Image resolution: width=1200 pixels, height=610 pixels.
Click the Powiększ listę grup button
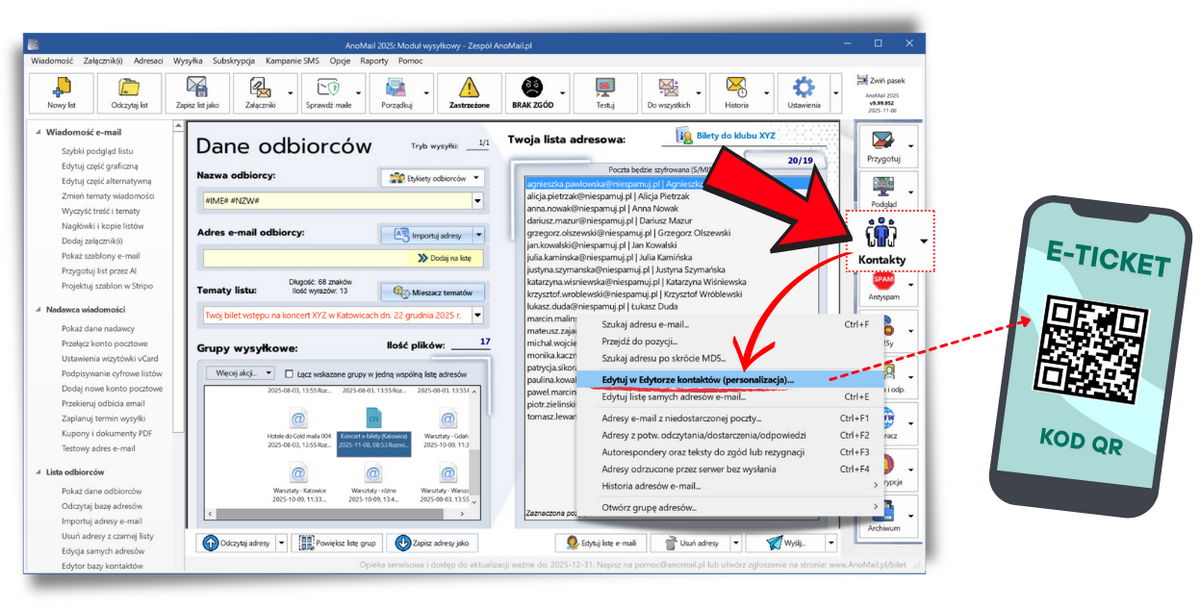(337, 543)
